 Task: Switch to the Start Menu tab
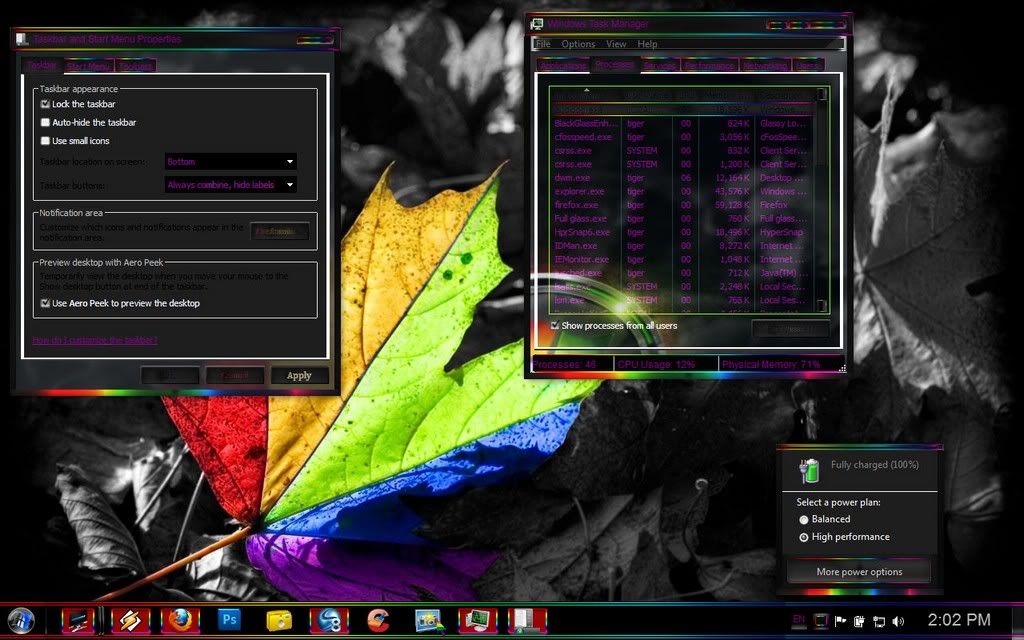pyautogui.click(x=88, y=66)
